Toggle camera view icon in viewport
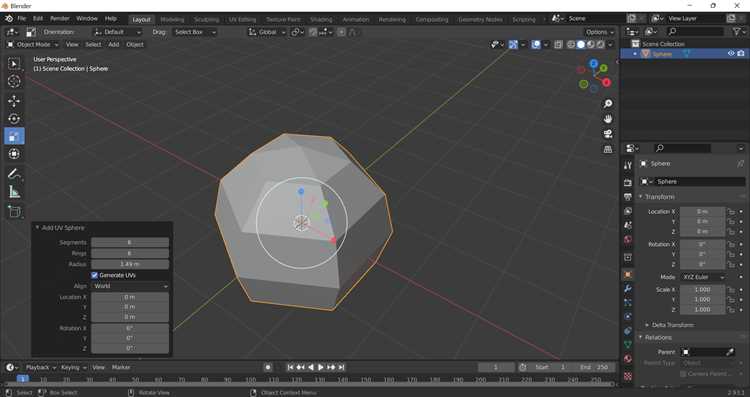The height and width of the screenshot is (397, 750). coord(607,134)
